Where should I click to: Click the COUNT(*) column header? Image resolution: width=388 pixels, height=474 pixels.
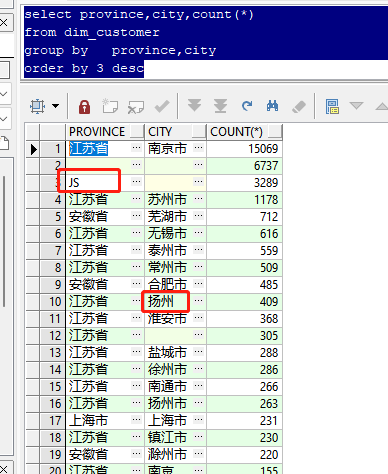click(245, 132)
